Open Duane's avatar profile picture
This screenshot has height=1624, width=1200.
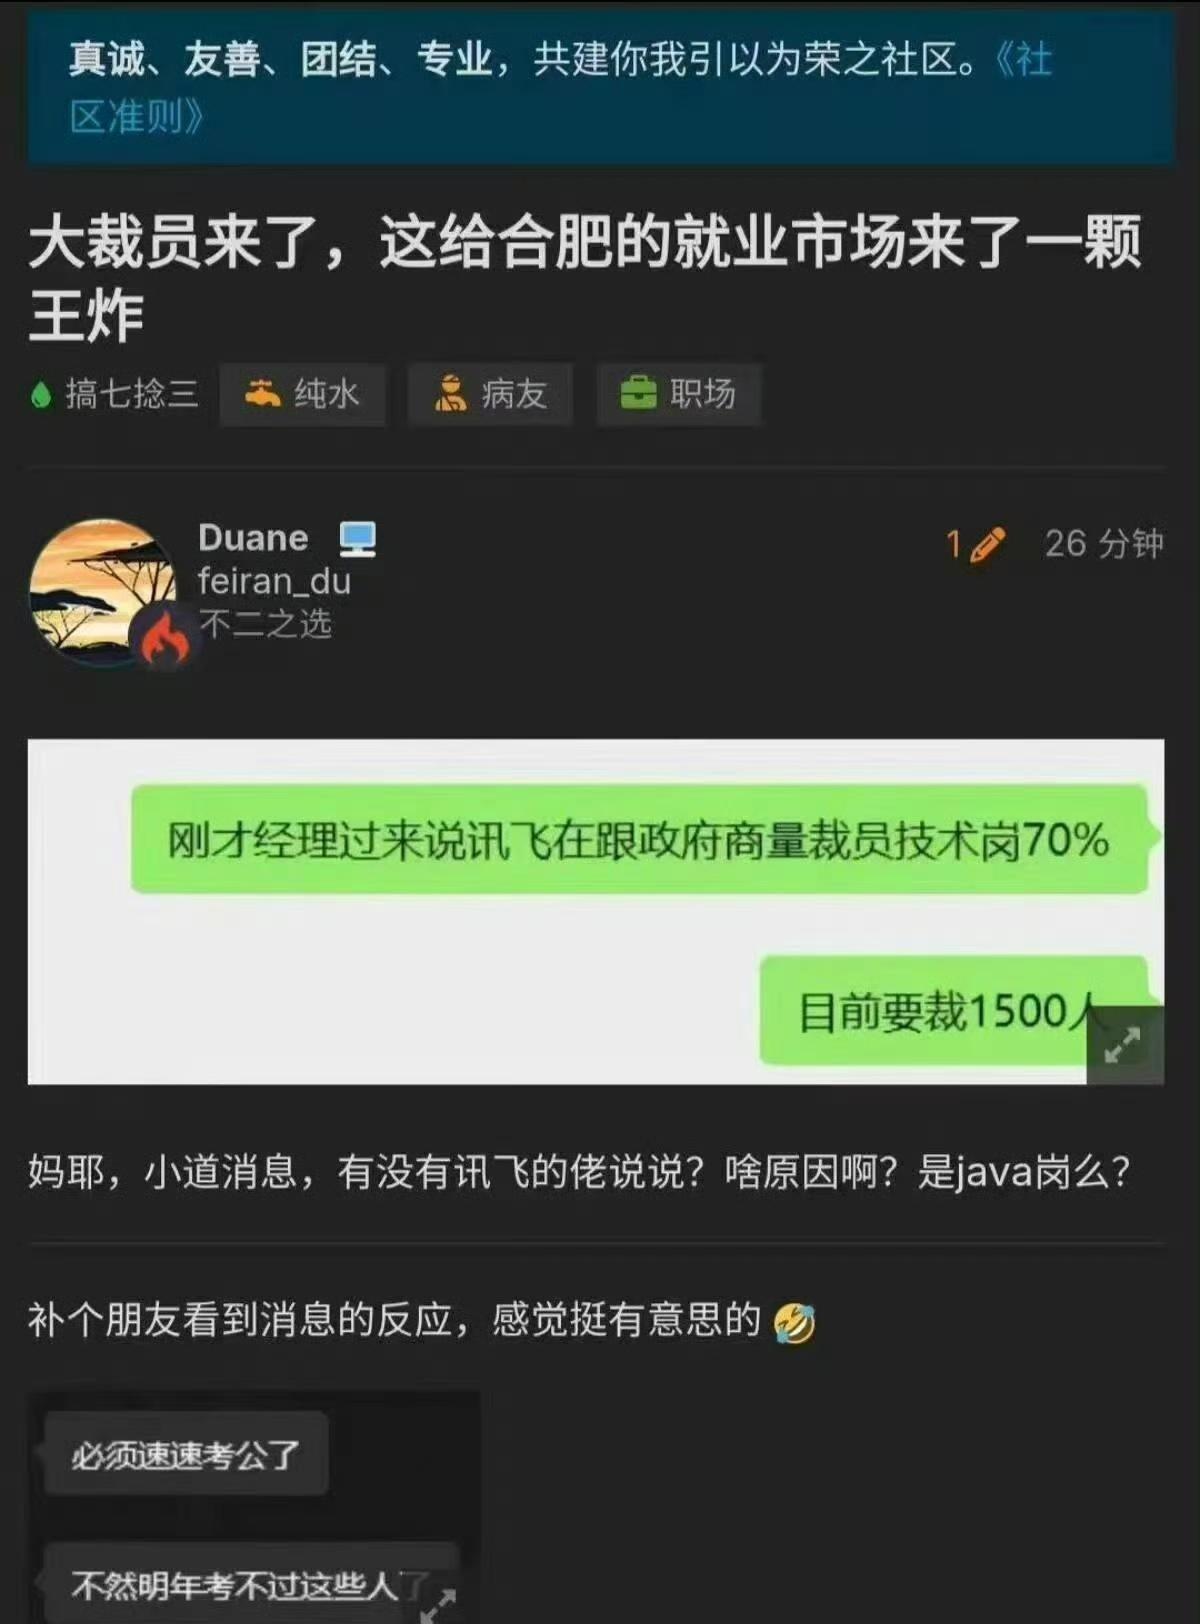[x=102, y=592]
